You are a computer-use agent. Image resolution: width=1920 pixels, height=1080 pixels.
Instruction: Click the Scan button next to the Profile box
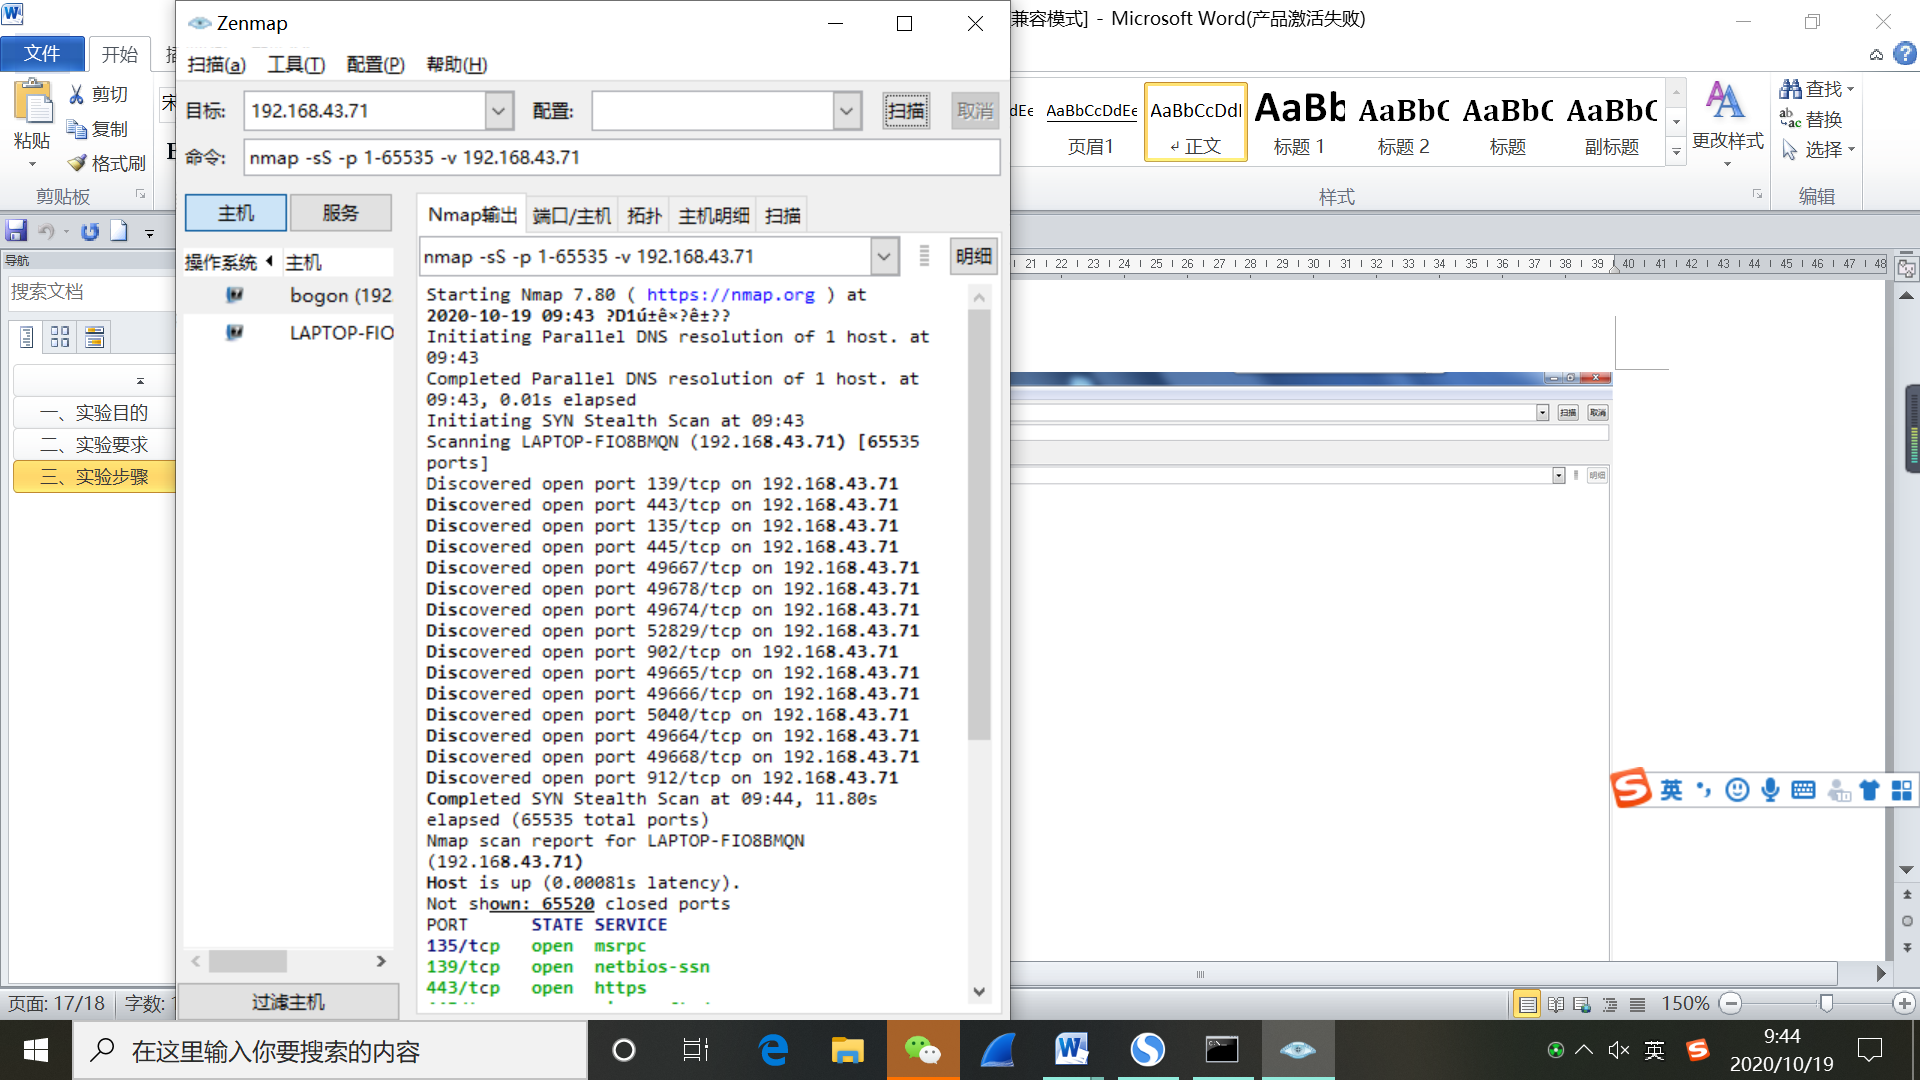[x=906, y=111]
